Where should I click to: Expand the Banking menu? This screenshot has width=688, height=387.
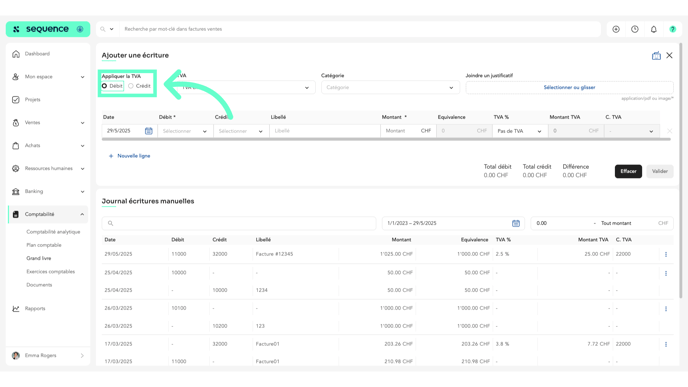pos(48,191)
